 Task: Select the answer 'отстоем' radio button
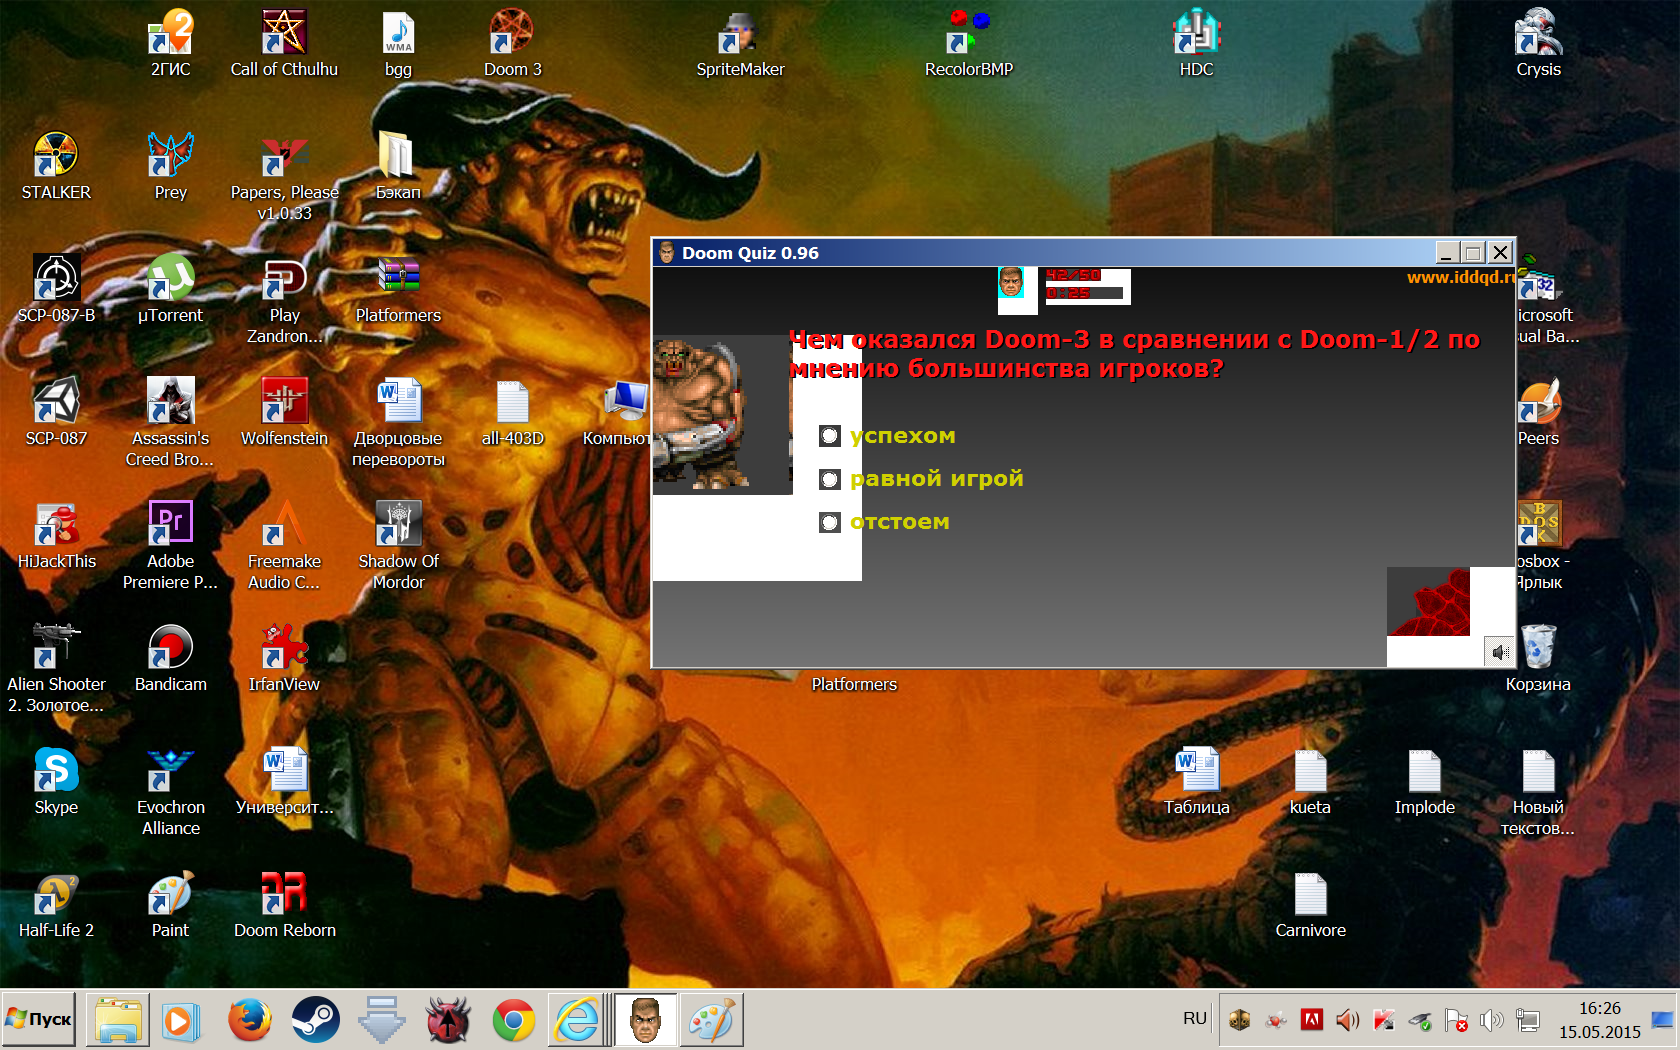point(830,522)
